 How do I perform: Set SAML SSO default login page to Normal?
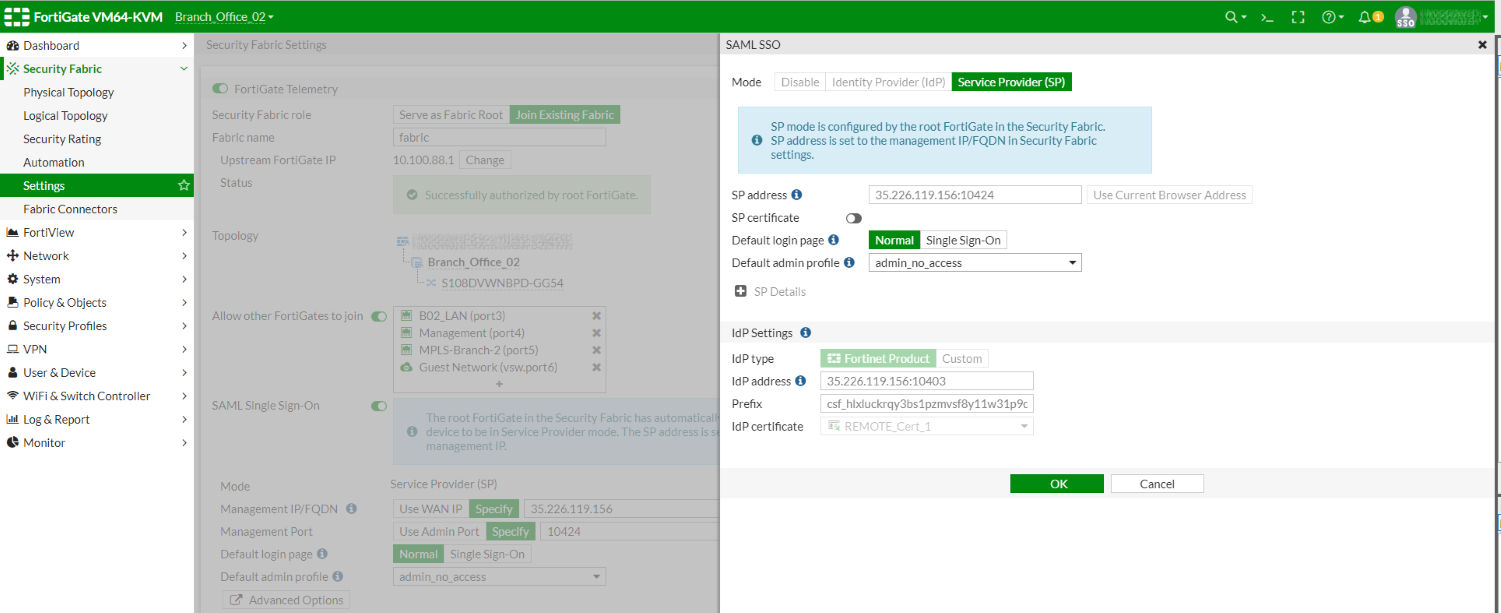894,240
